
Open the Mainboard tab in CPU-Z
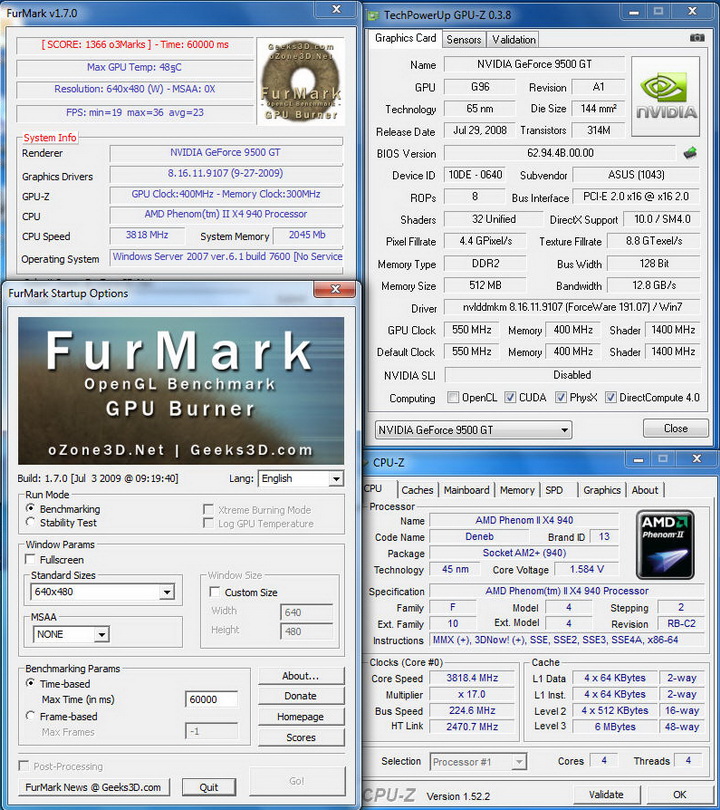(466, 490)
